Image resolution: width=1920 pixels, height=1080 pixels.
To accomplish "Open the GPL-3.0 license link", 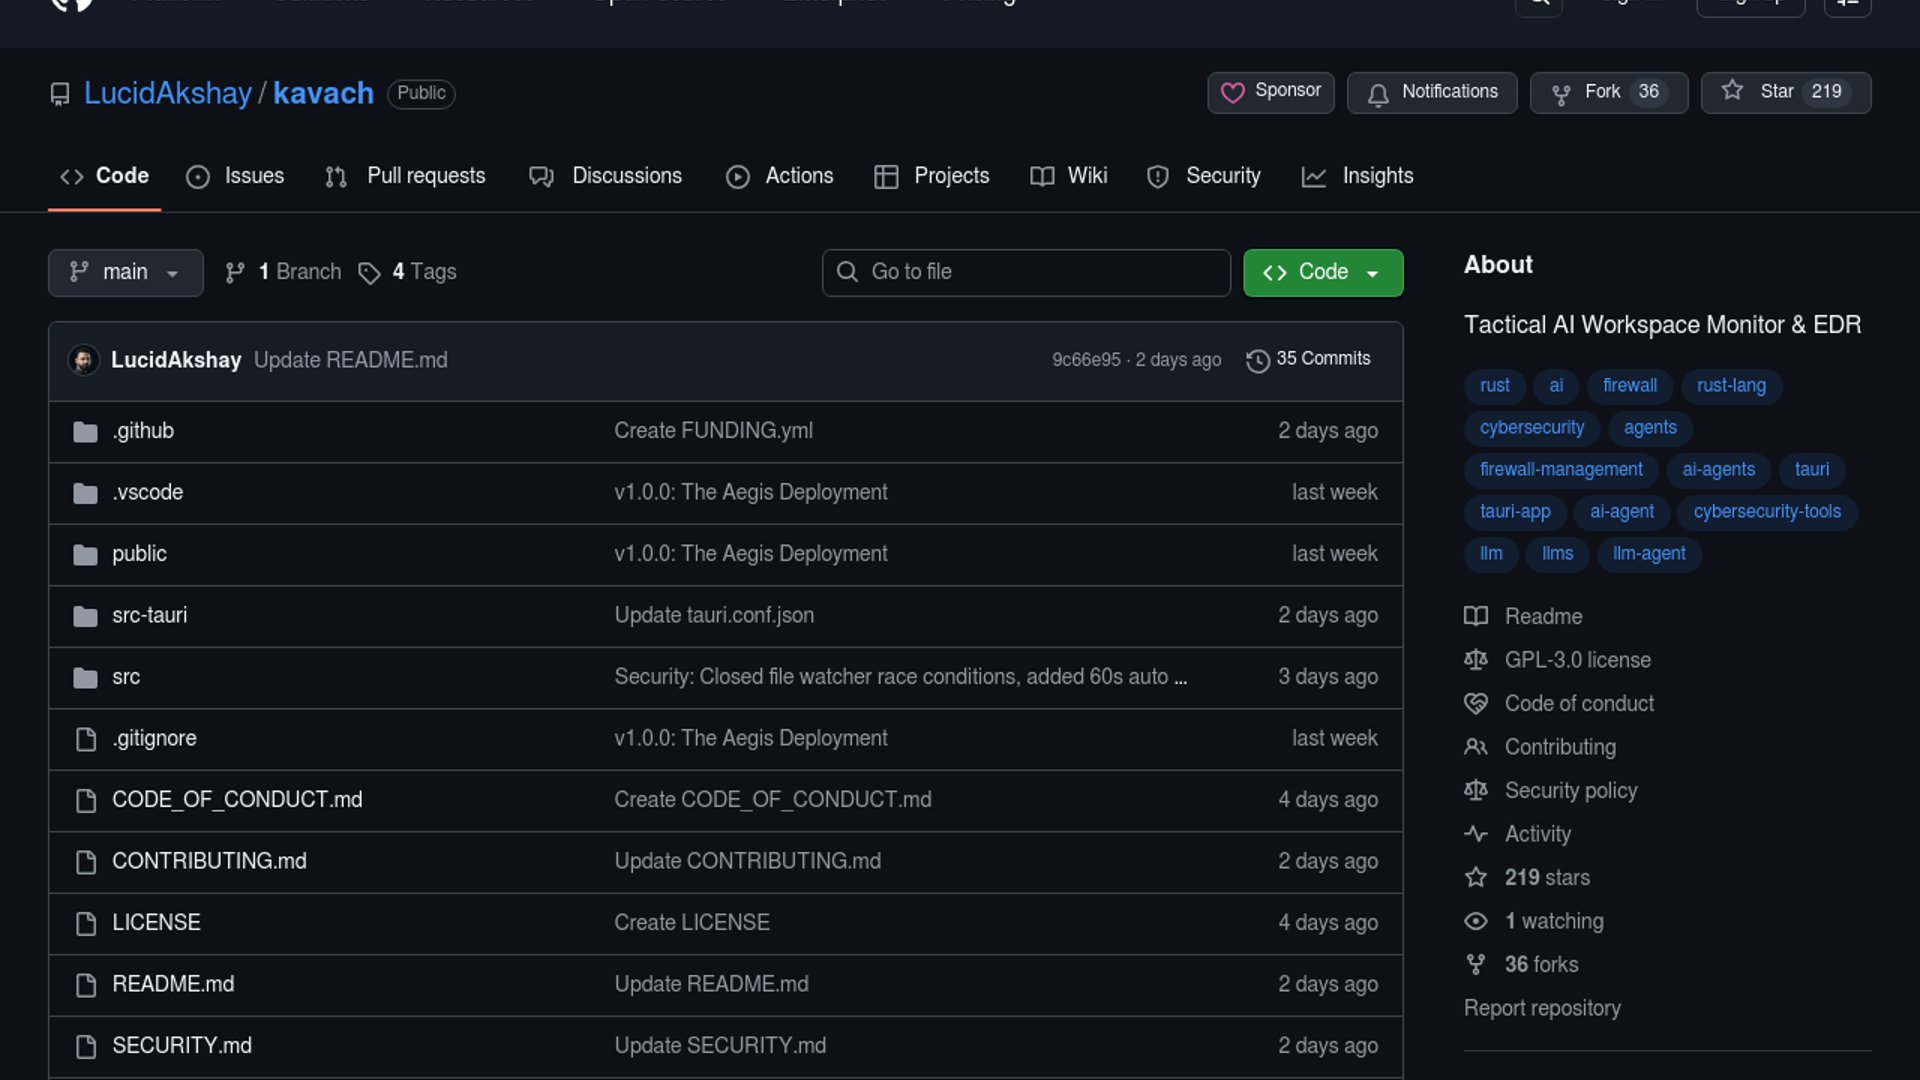I will (x=1577, y=660).
